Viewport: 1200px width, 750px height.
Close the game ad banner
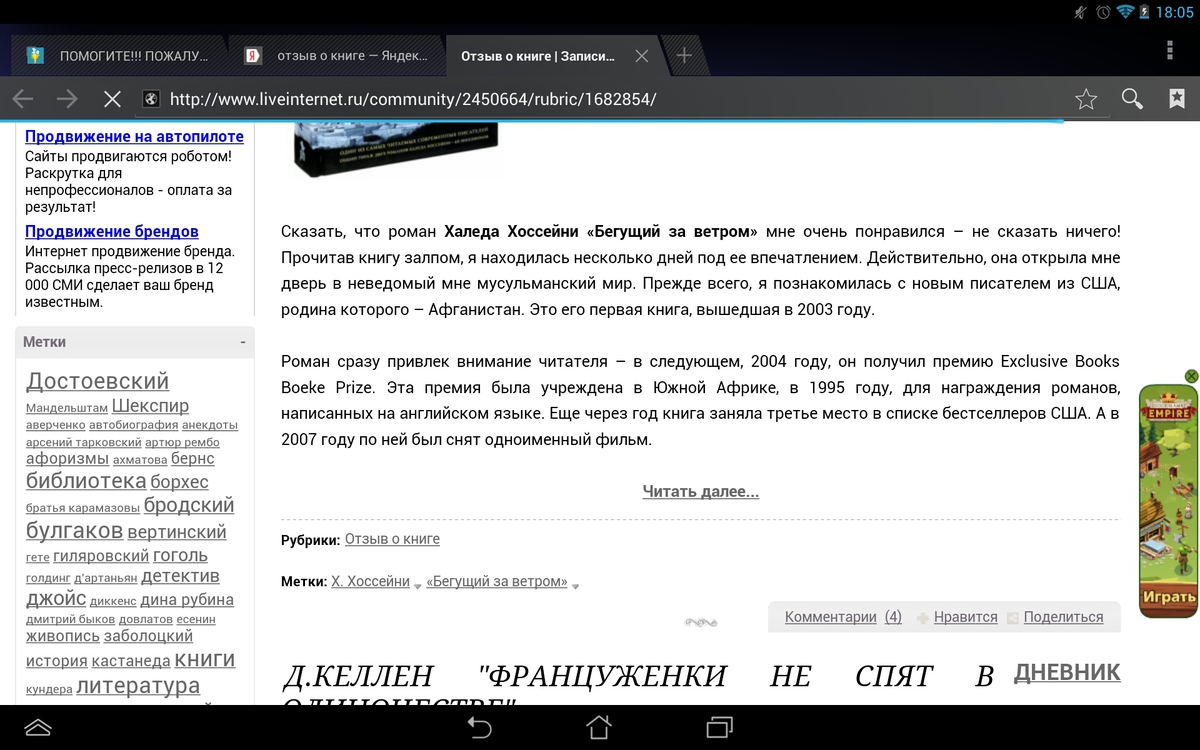point(1190,376)
